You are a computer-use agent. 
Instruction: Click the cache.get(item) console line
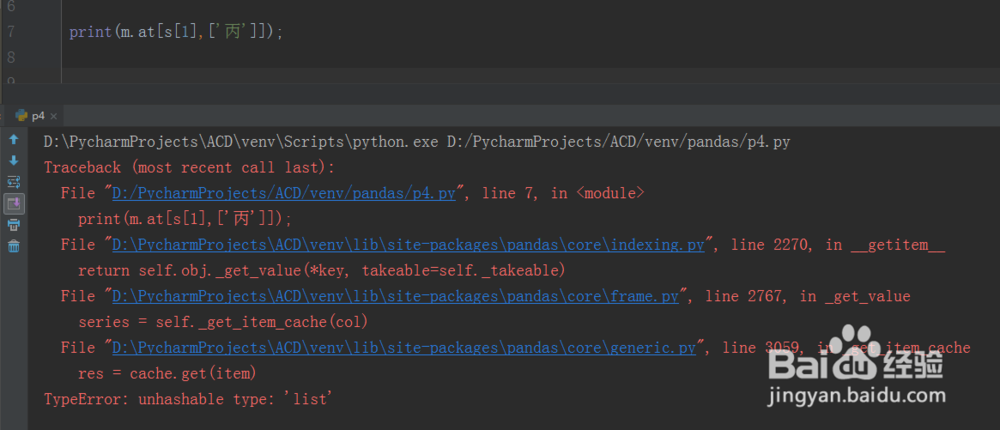167,373
